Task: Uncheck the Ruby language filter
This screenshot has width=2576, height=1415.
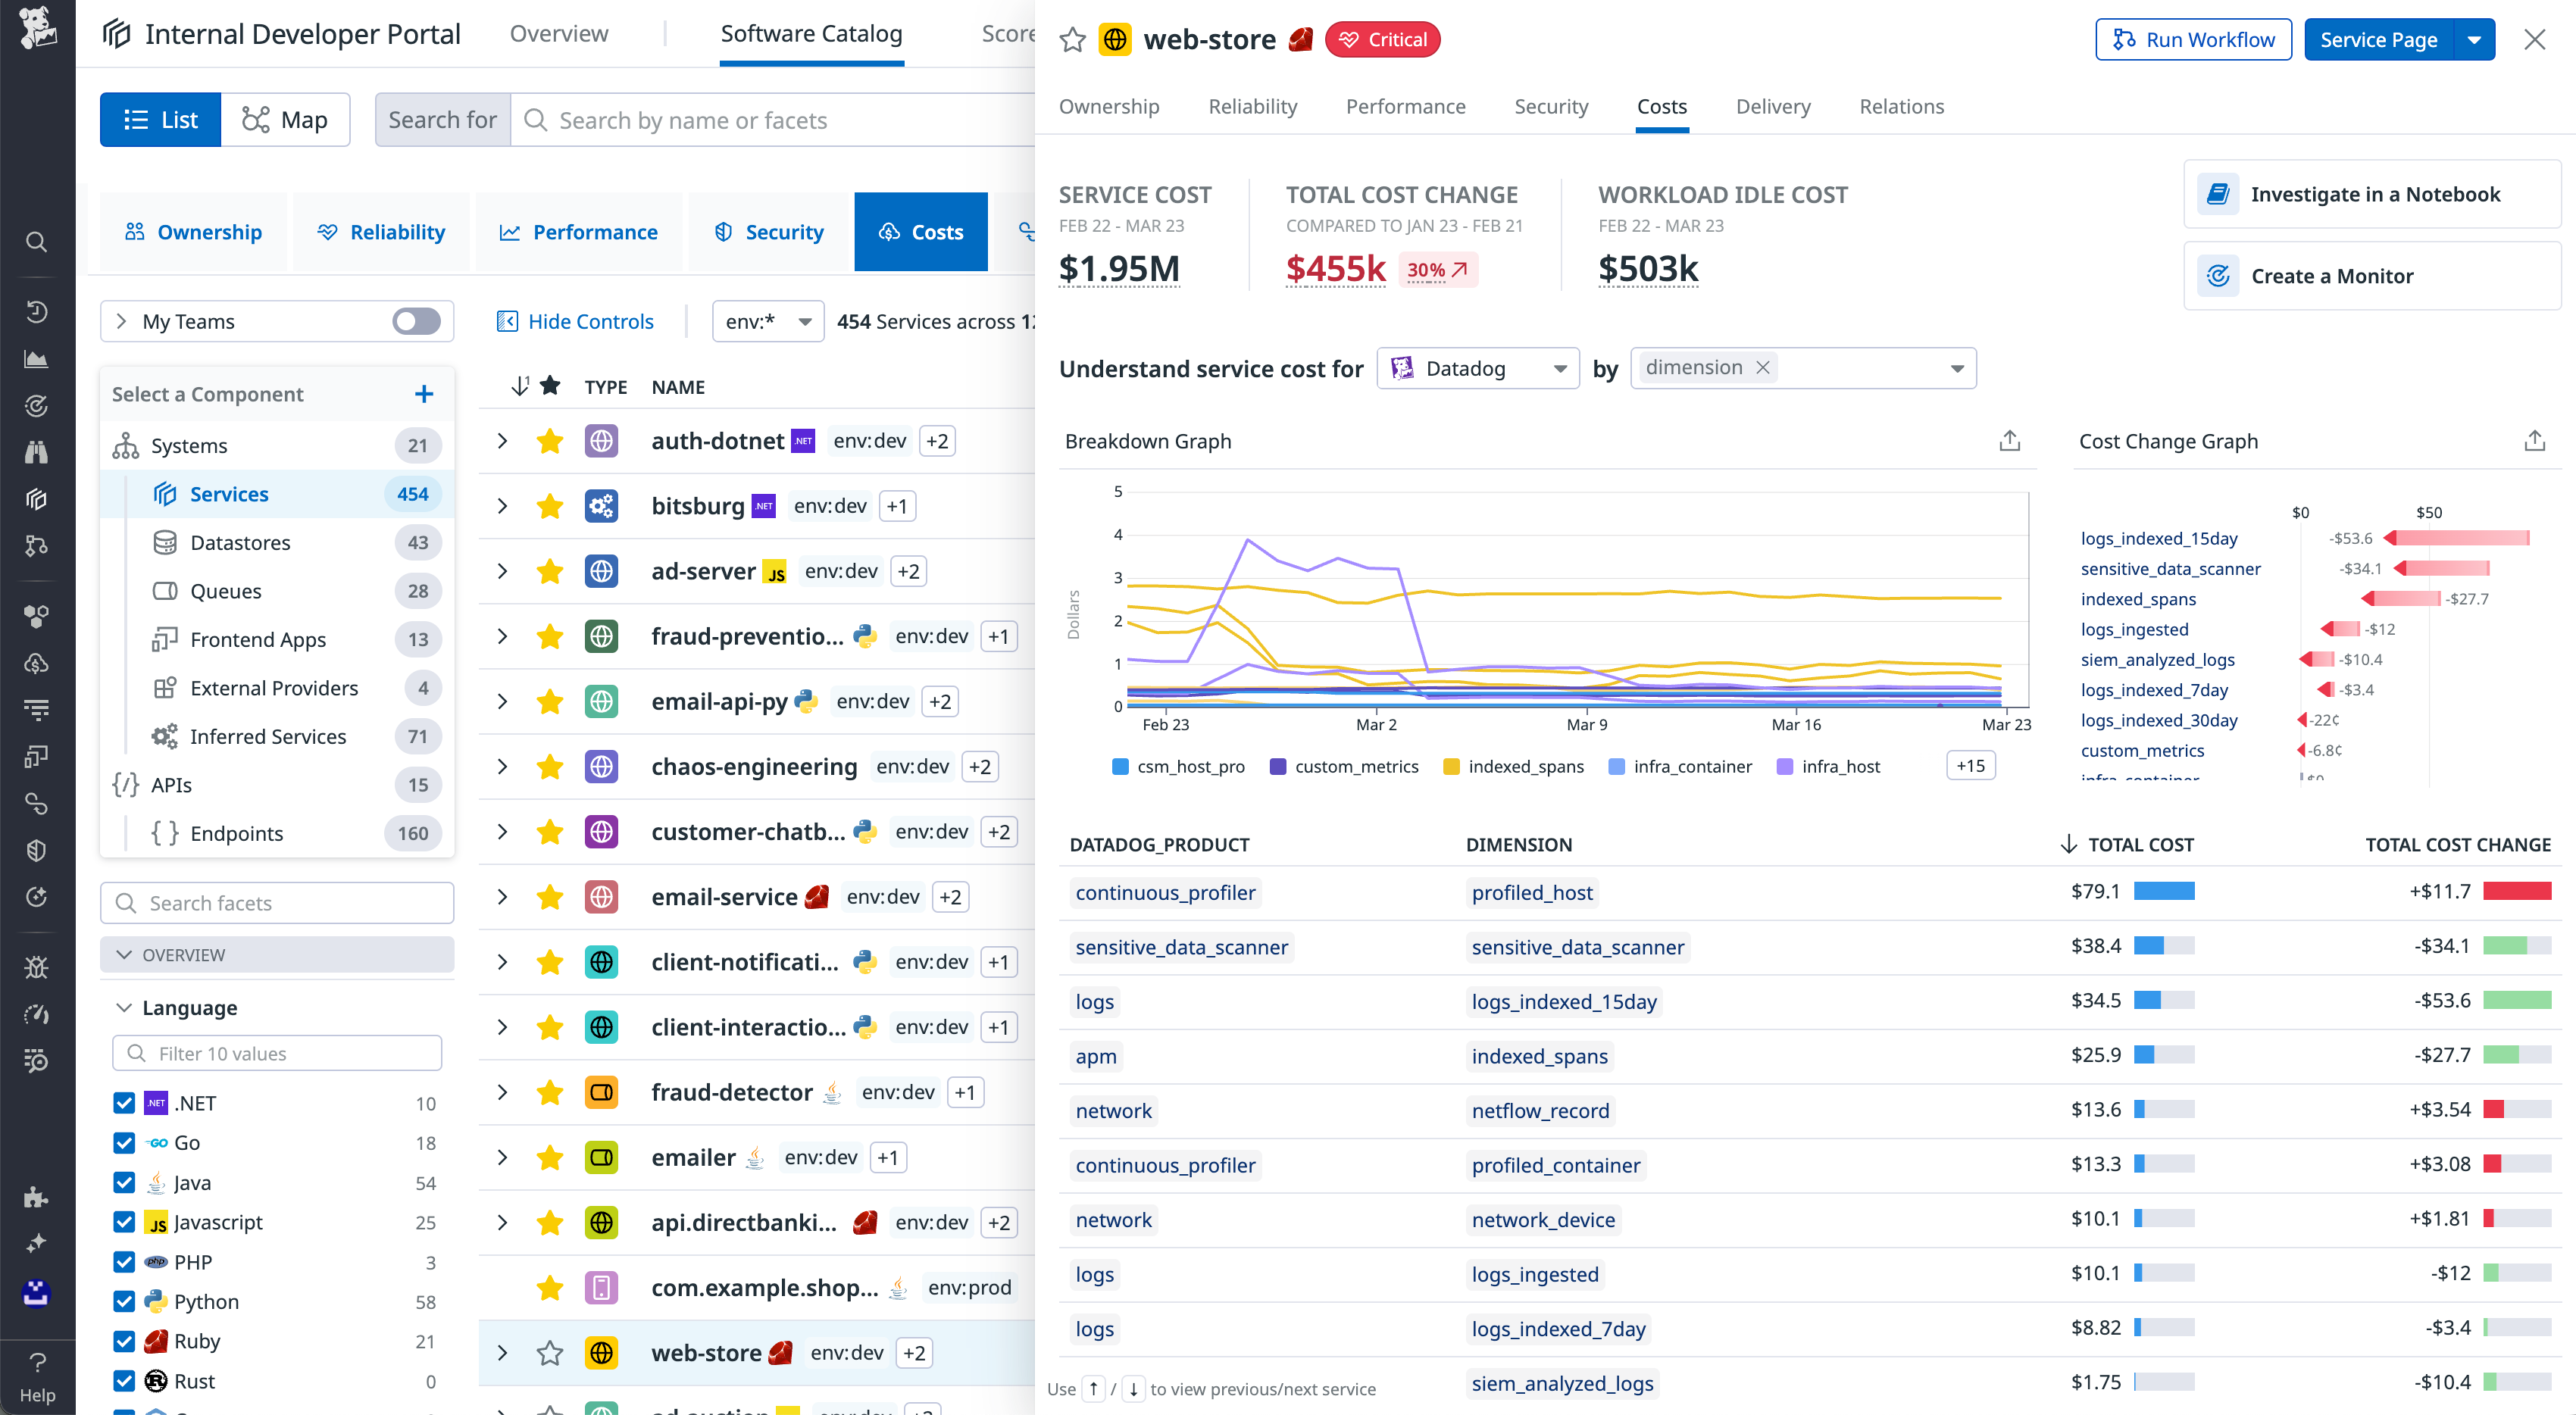Action: click(x=124, y=1341)
